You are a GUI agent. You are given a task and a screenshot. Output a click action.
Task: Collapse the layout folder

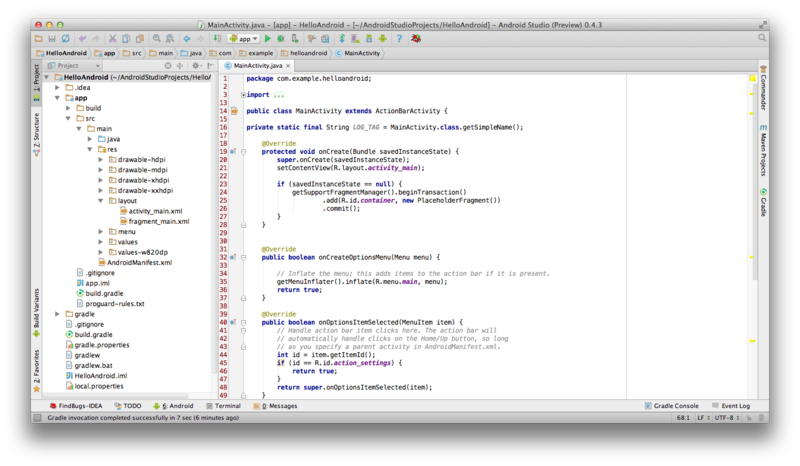(x=101, y=201)
